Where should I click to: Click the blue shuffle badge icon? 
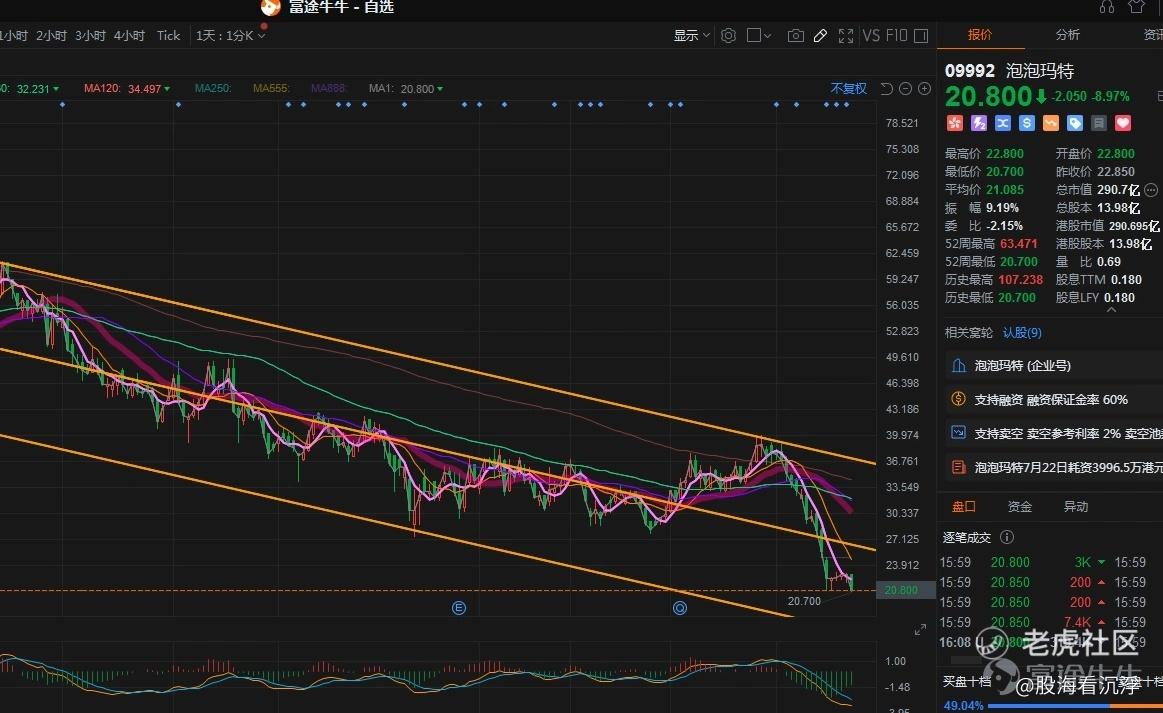[x=1003, y=123]
